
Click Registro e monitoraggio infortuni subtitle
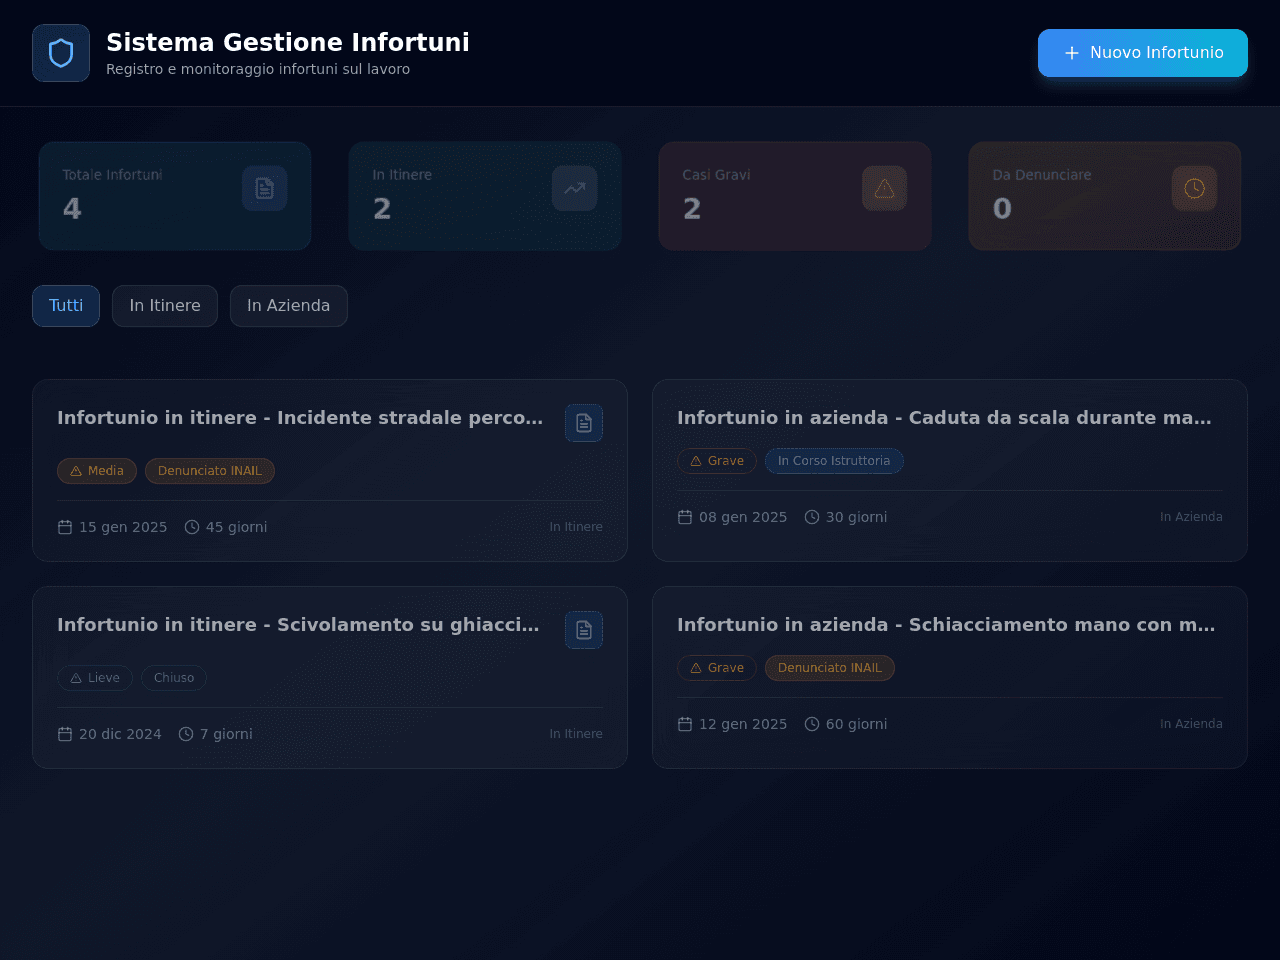258,69
